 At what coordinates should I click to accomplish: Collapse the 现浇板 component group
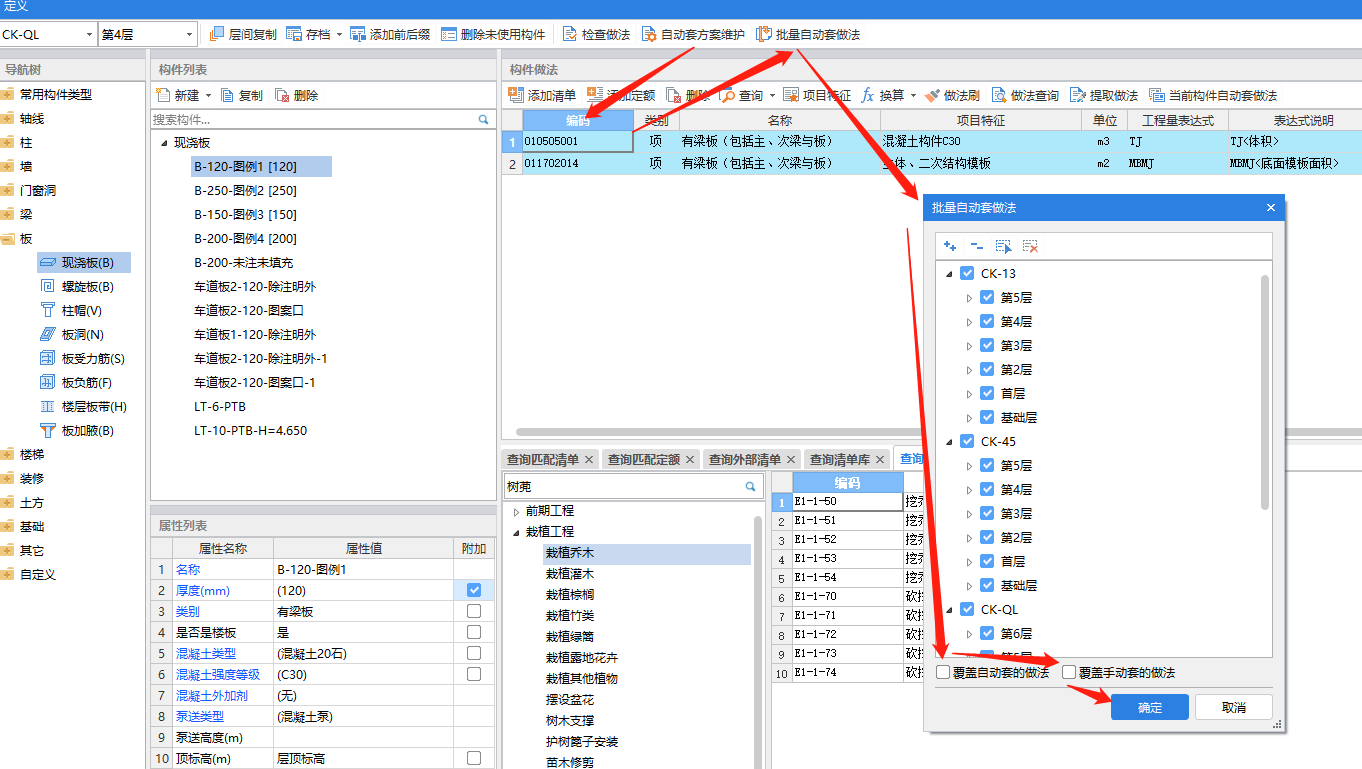(164, 143)
